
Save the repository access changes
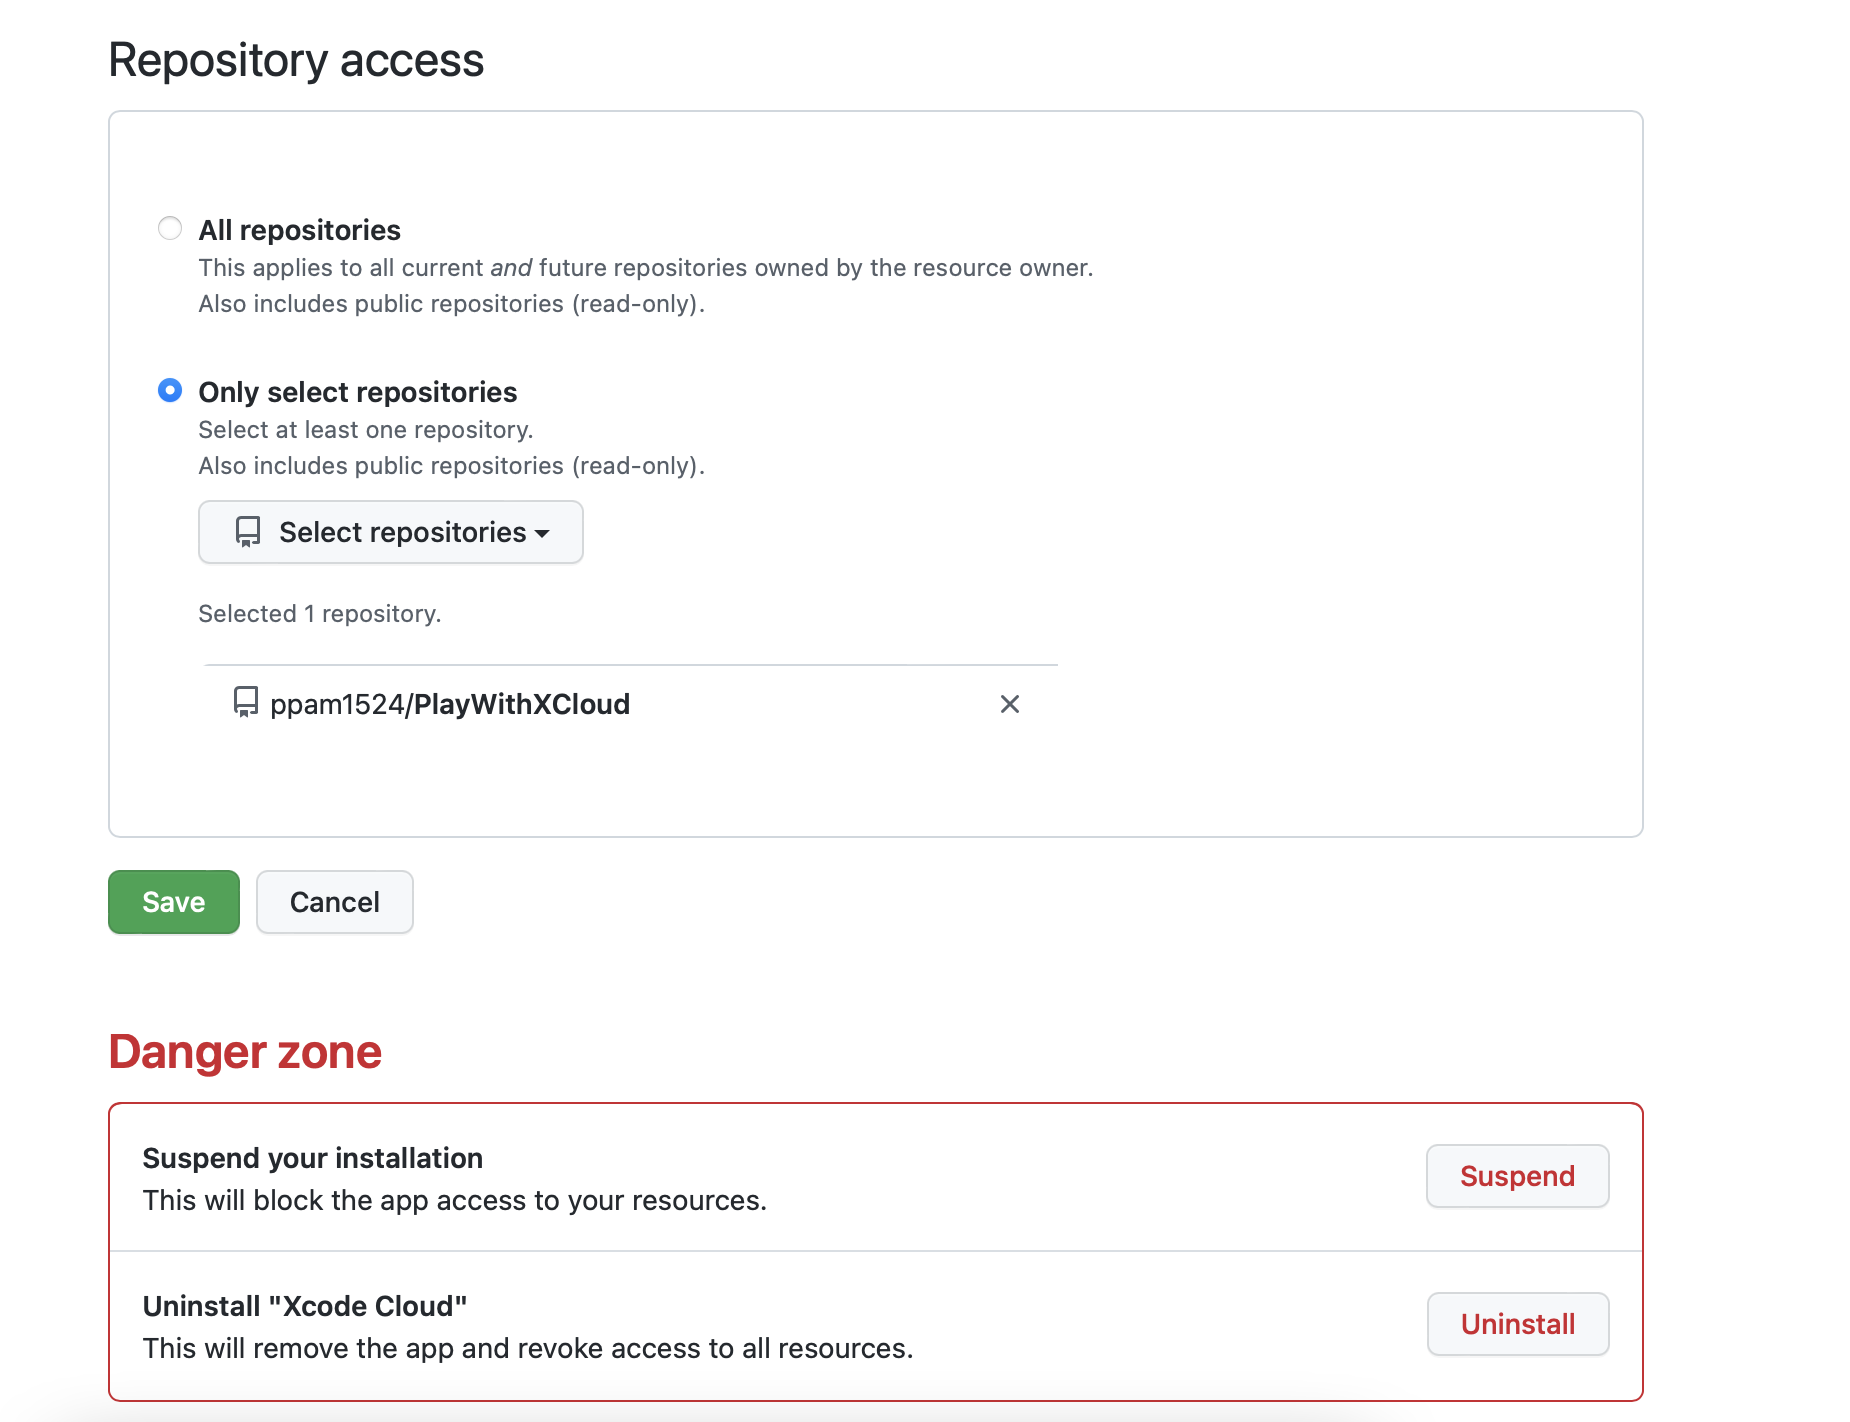tap(173, 901)
